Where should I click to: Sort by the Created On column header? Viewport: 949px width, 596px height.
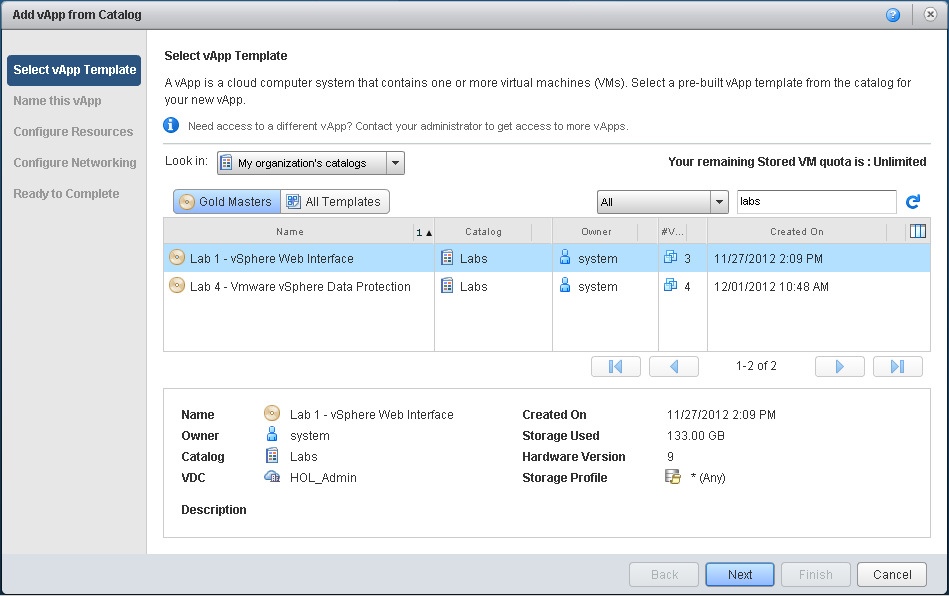pos(796,232)
